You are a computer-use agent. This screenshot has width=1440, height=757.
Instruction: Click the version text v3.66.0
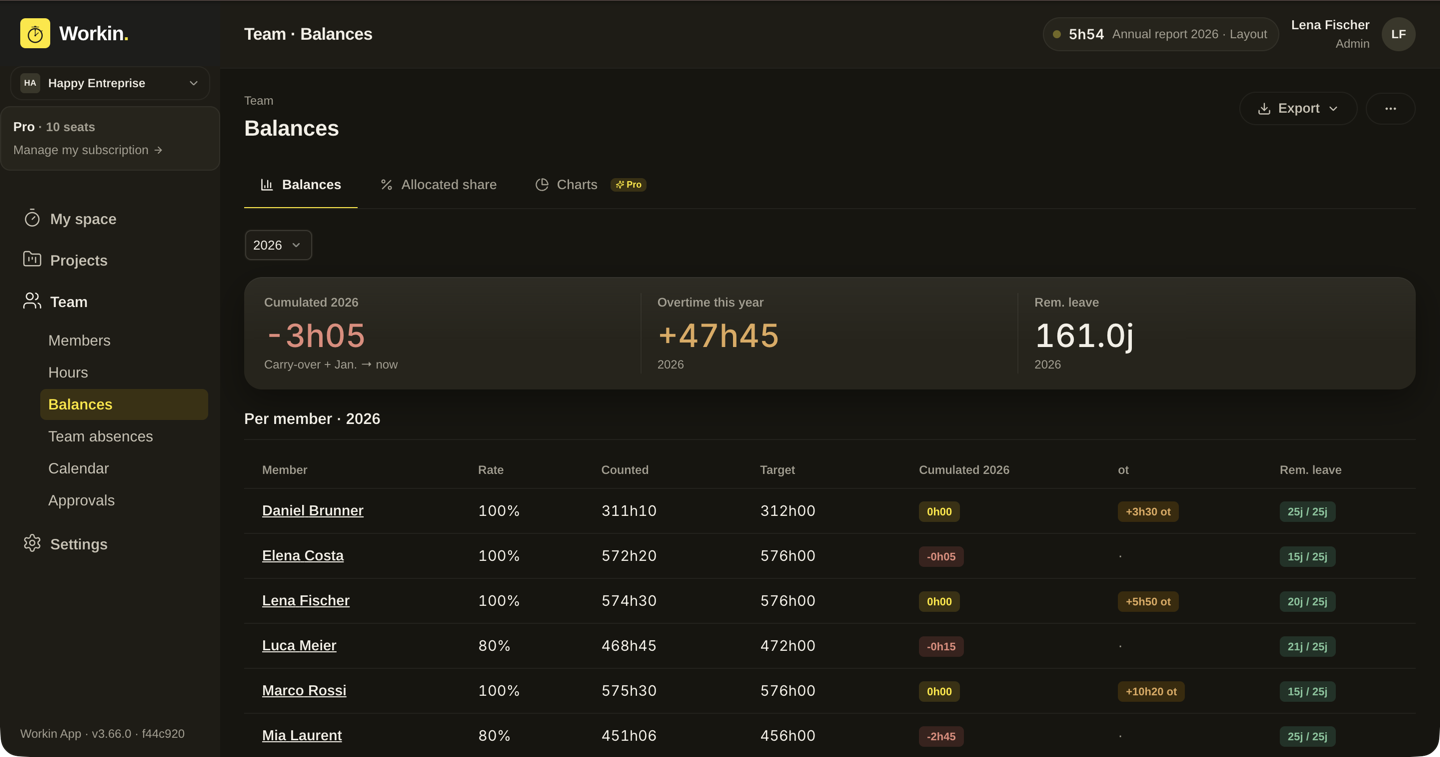coord(113,734)
